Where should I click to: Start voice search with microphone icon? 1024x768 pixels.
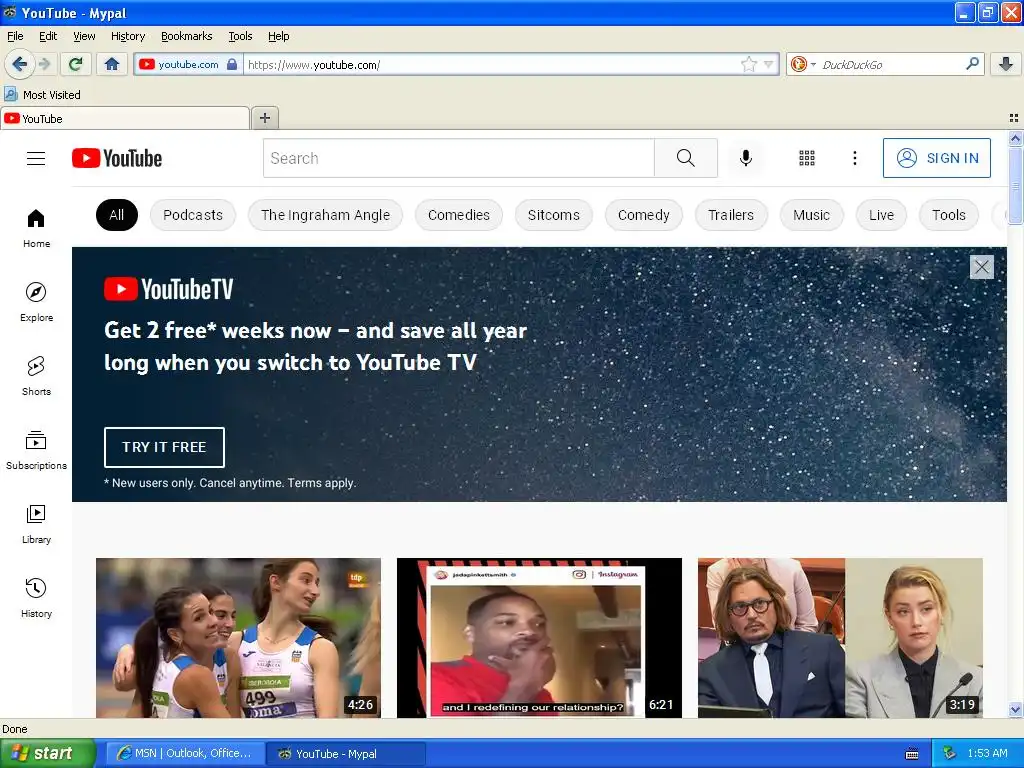746,158
